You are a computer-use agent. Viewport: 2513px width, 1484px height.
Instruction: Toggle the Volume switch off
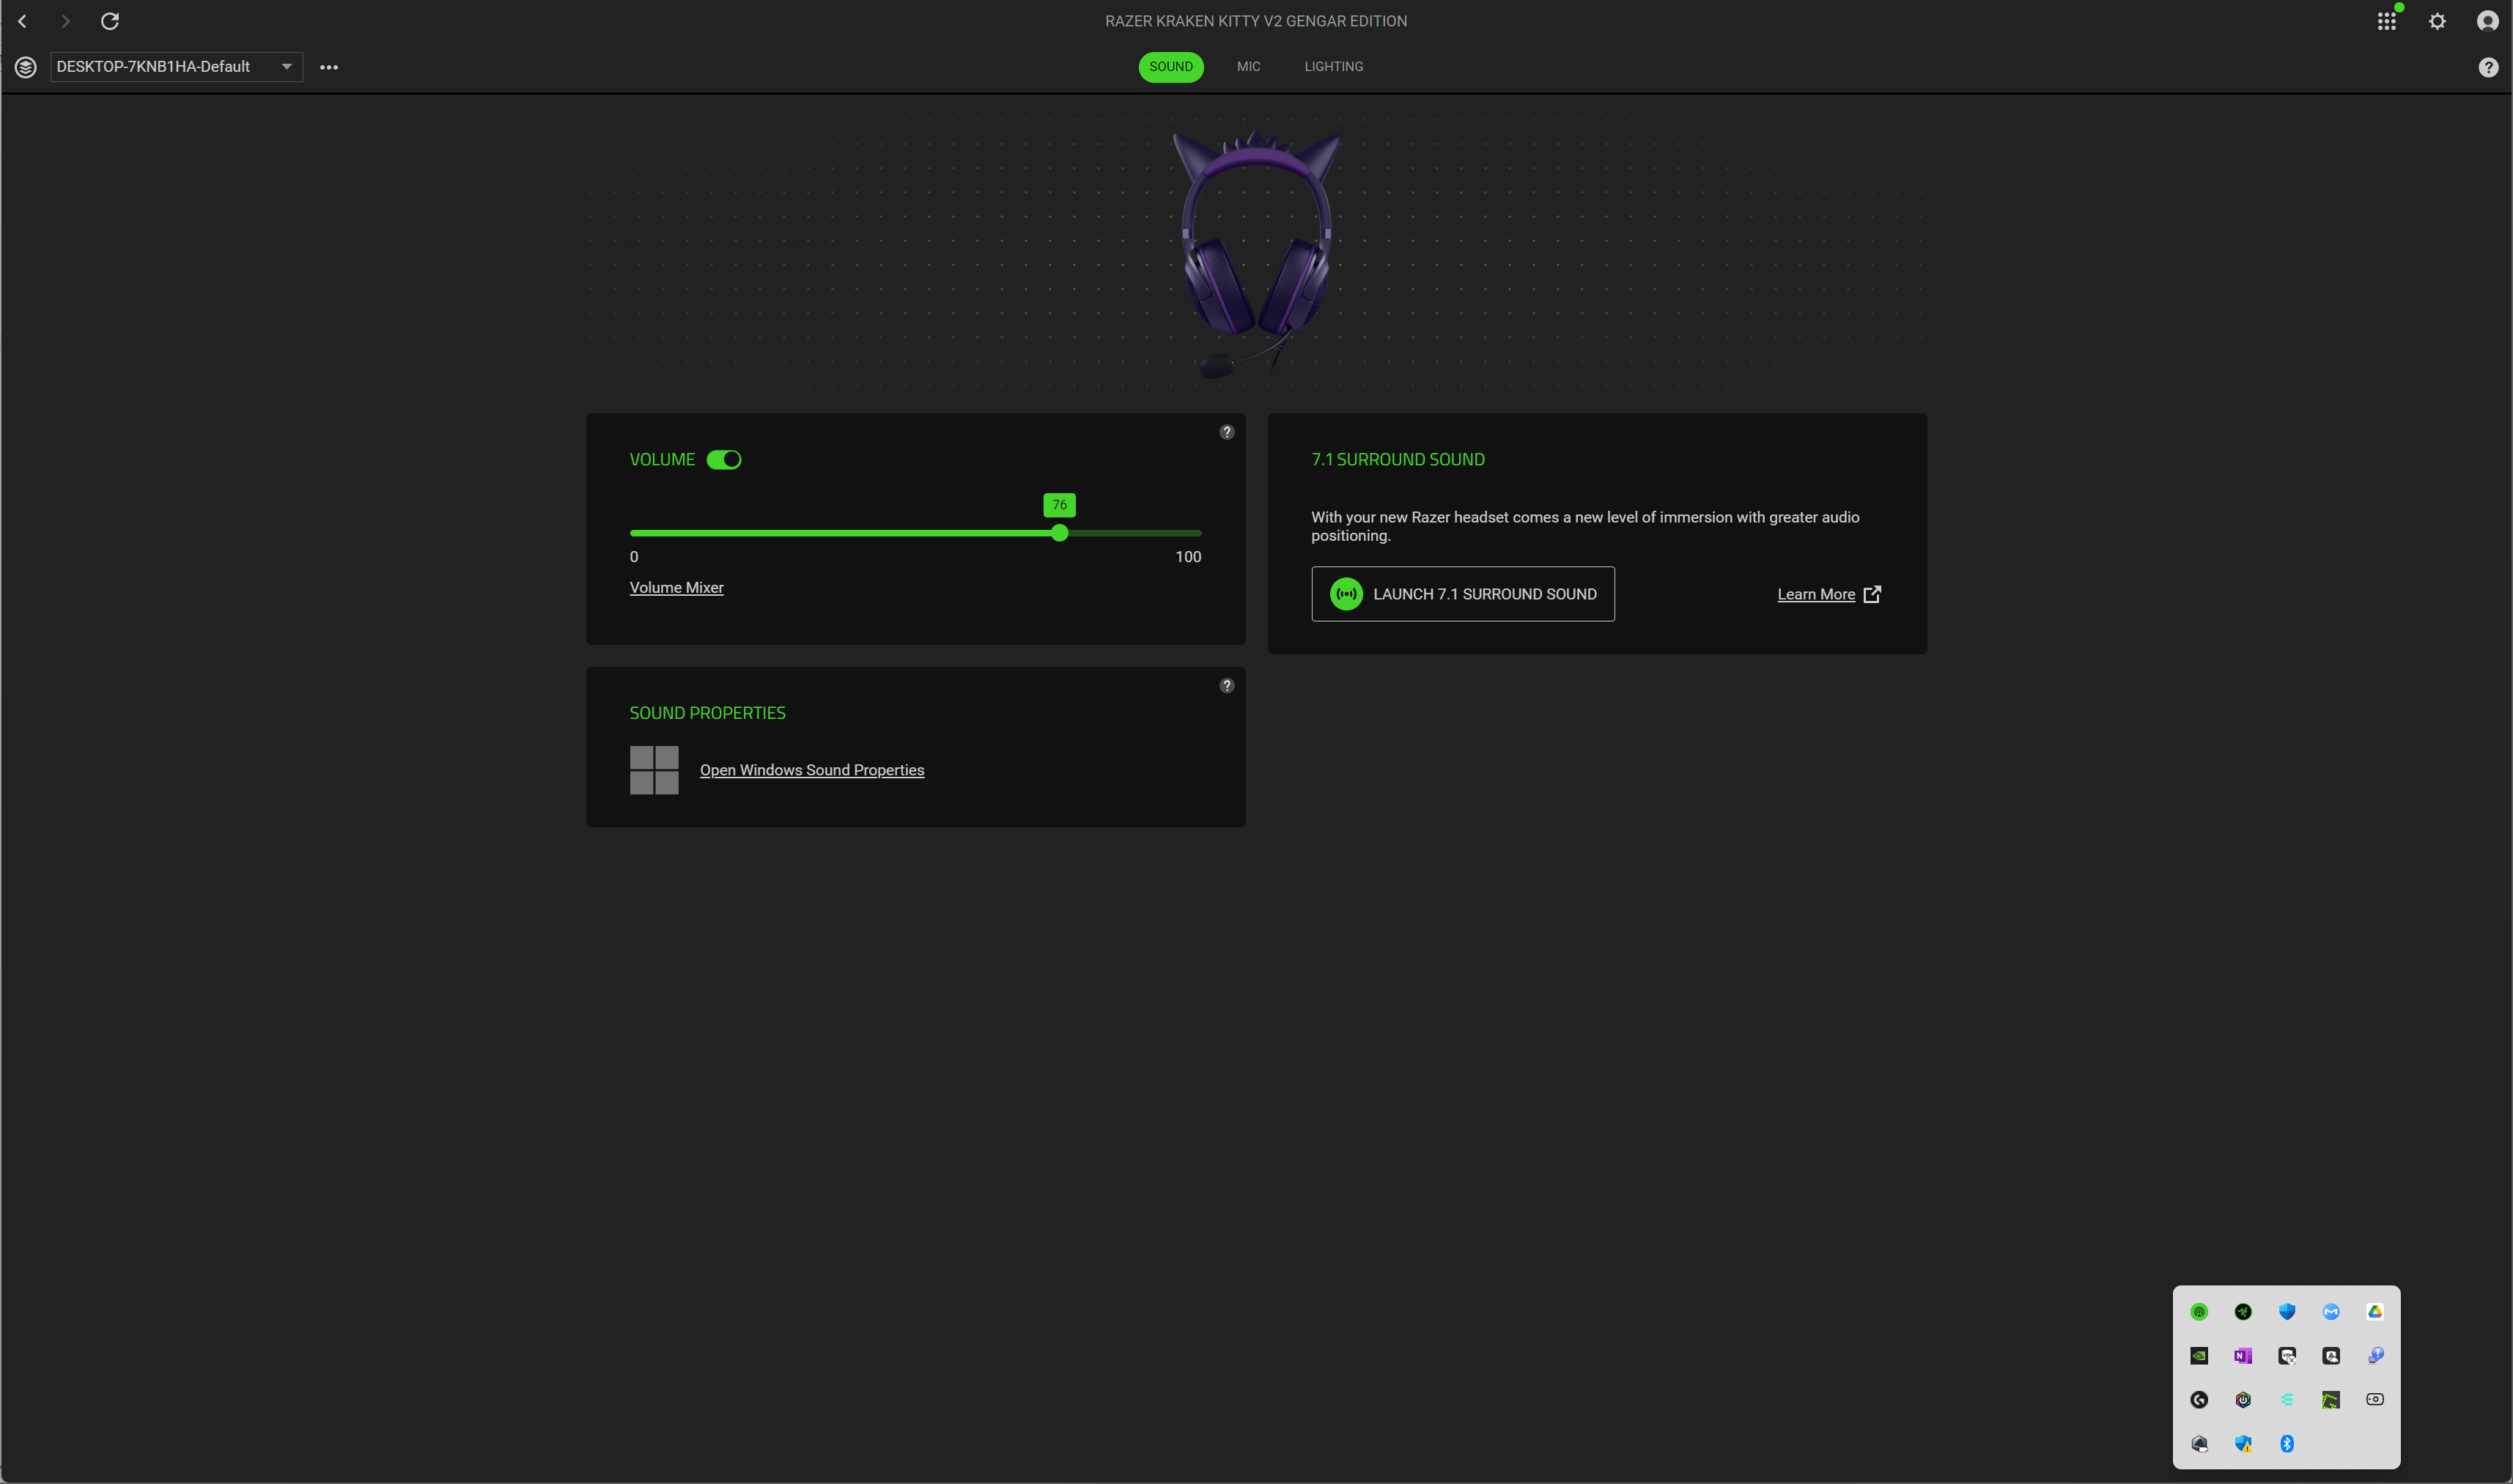[724, 460]
